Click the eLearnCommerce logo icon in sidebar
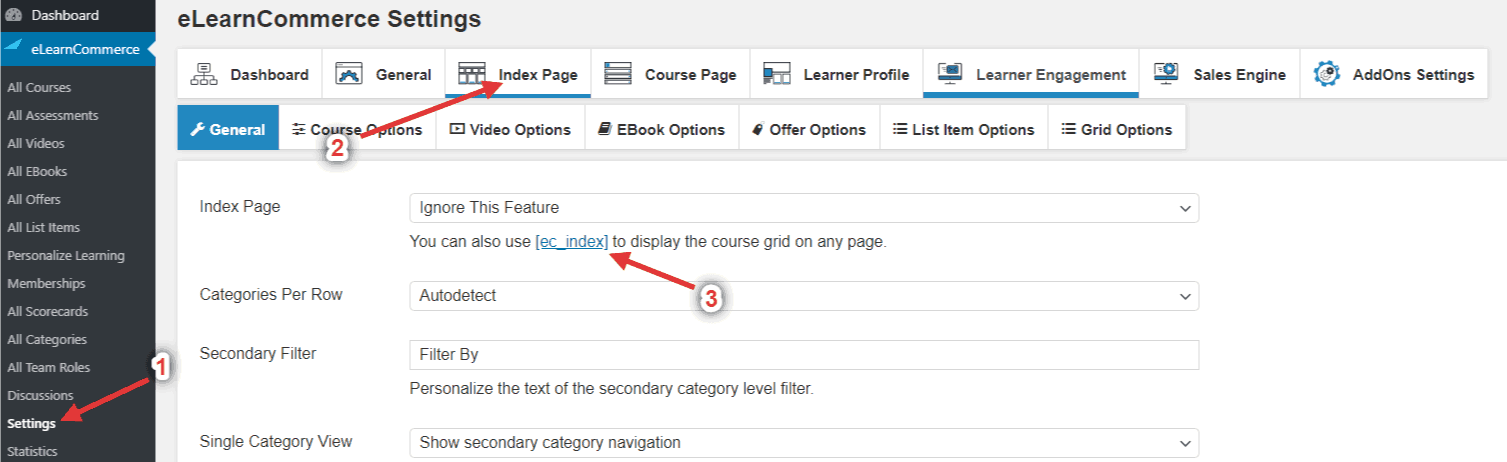1507x462 pixels. pos(14,48)
